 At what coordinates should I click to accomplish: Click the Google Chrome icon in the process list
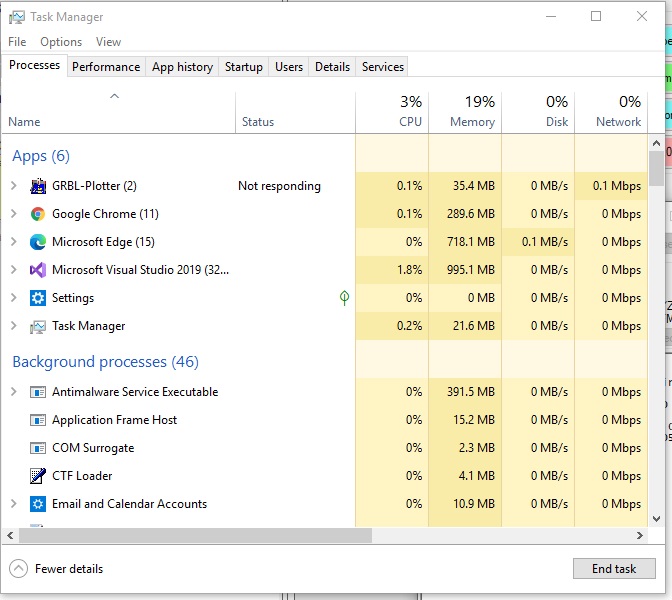coord(38,214)
